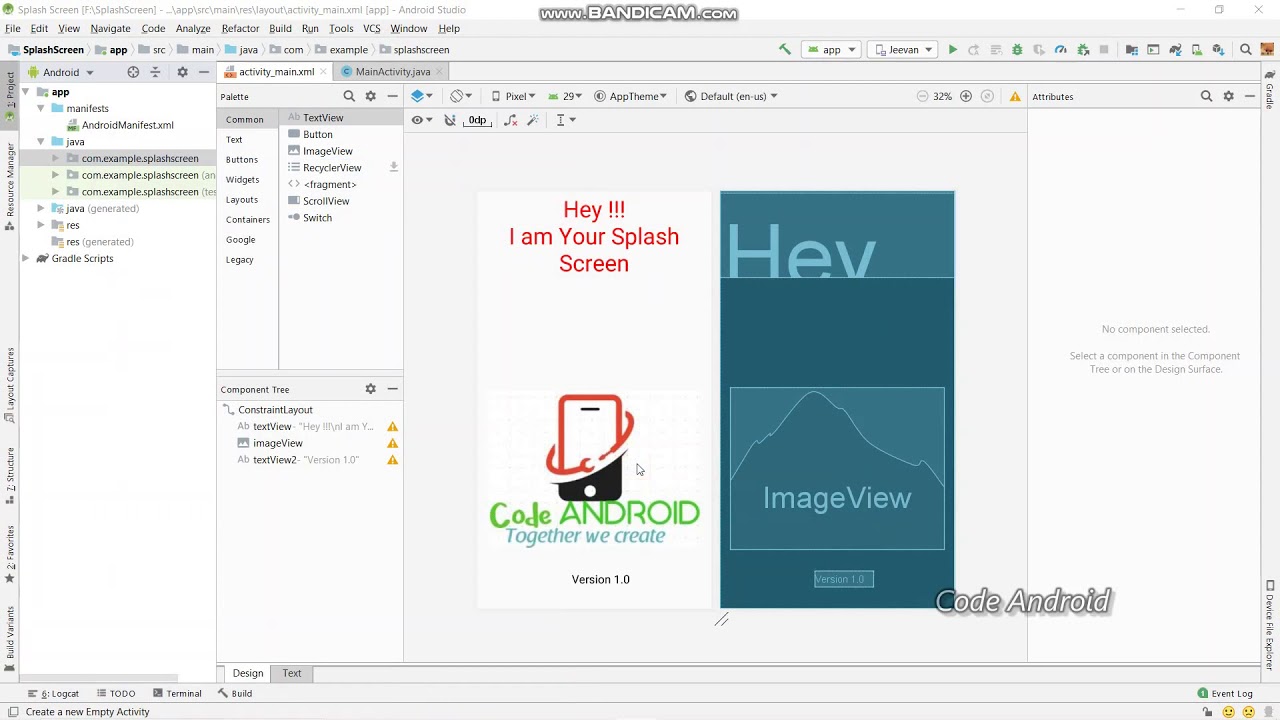Open the Android project view dropdown

(x=61, y=72)
